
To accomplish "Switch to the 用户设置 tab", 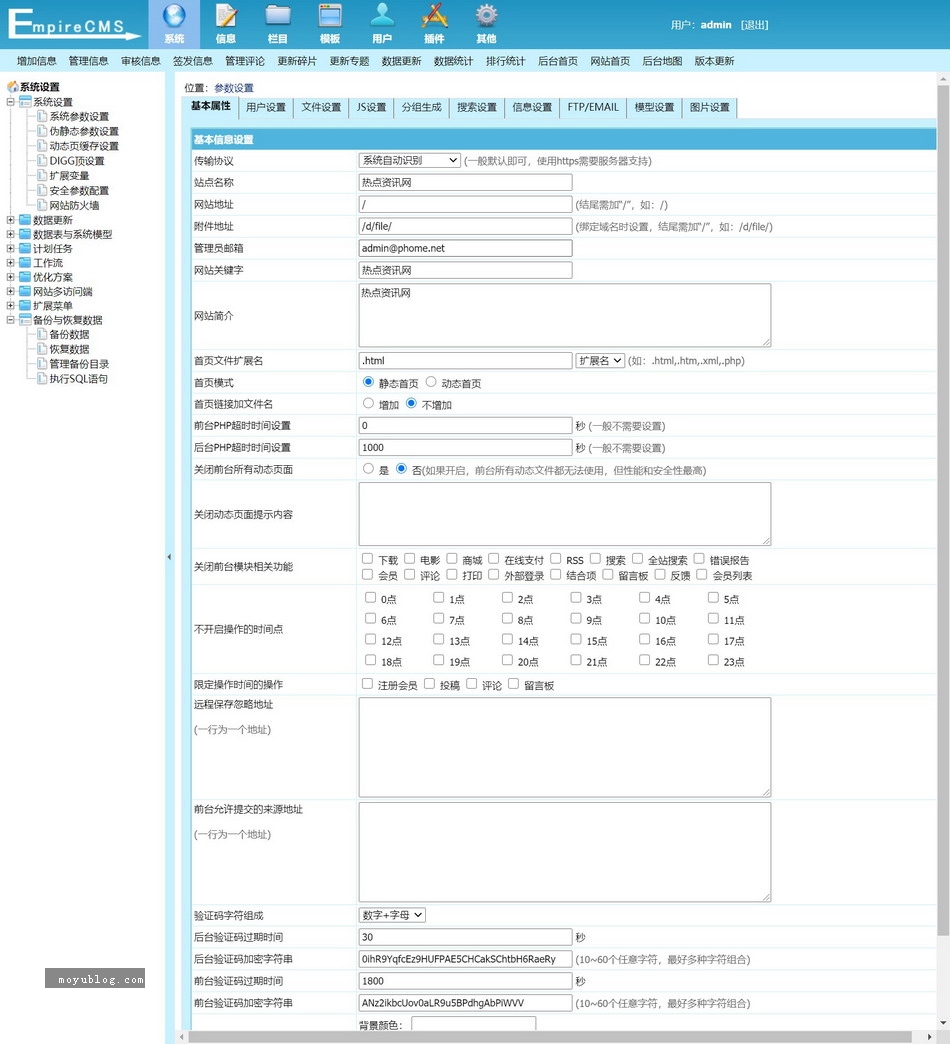I will point(266,107).
